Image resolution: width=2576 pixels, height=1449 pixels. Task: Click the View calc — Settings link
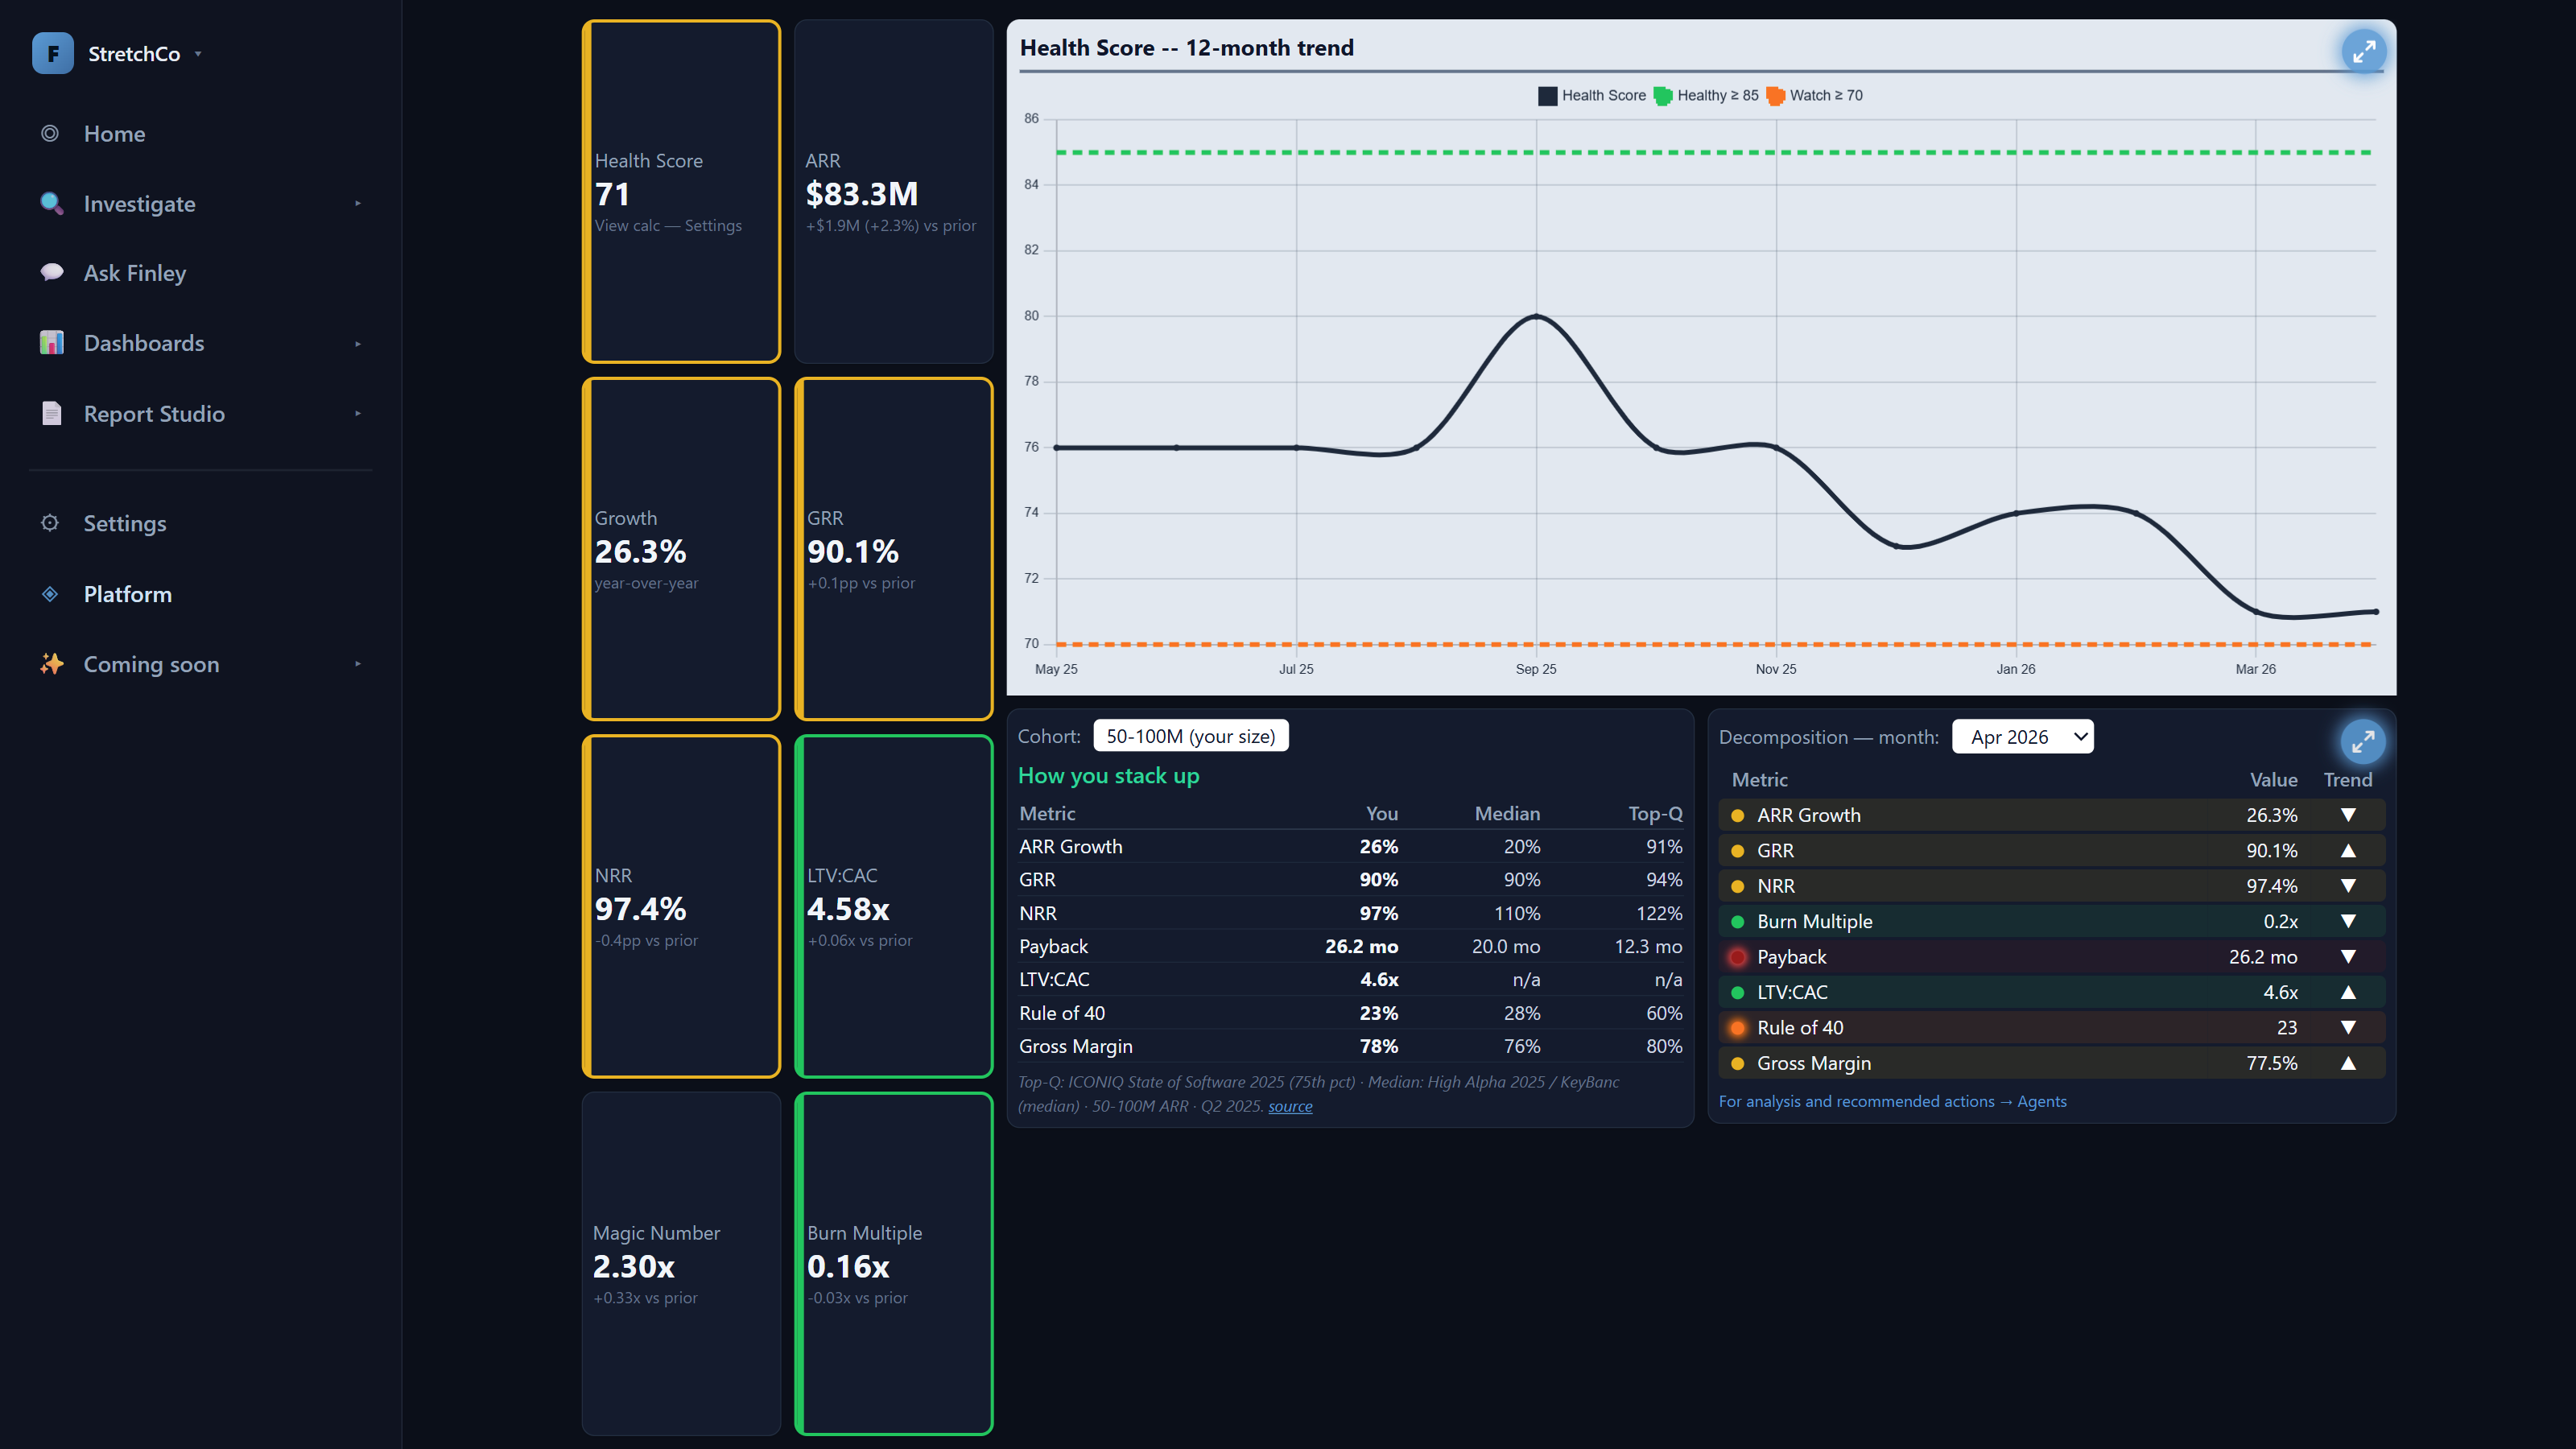668,226
